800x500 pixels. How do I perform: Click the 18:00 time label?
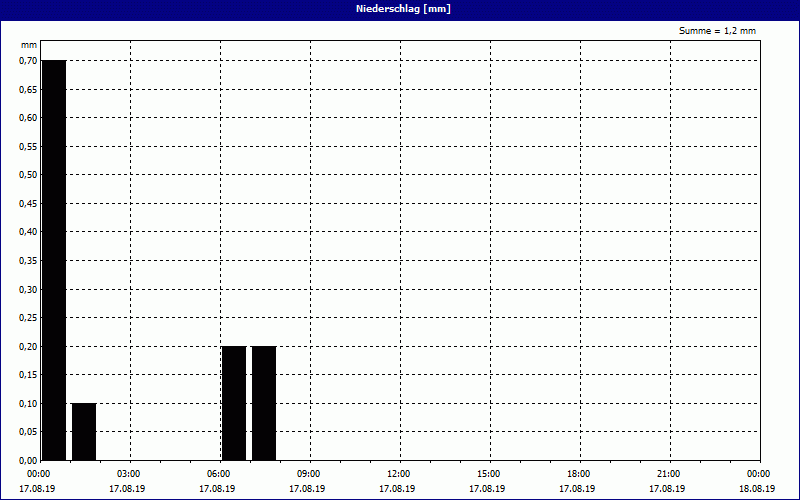click(x=579, y=474)
